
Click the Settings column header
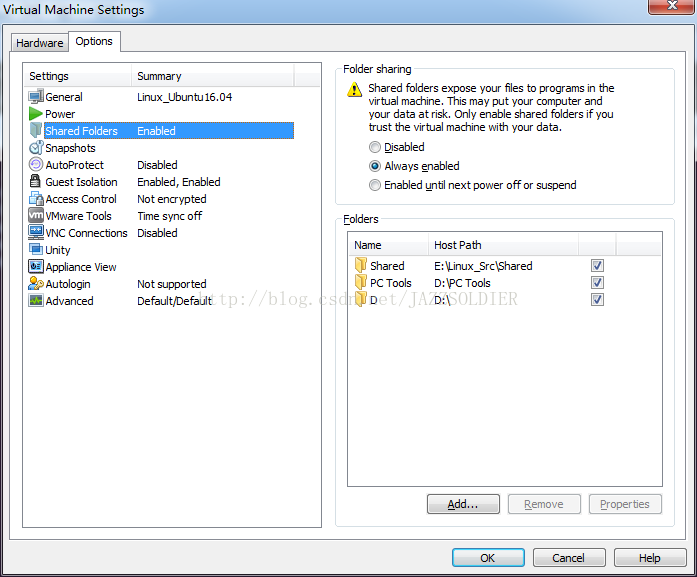click(x=78, y=76)
